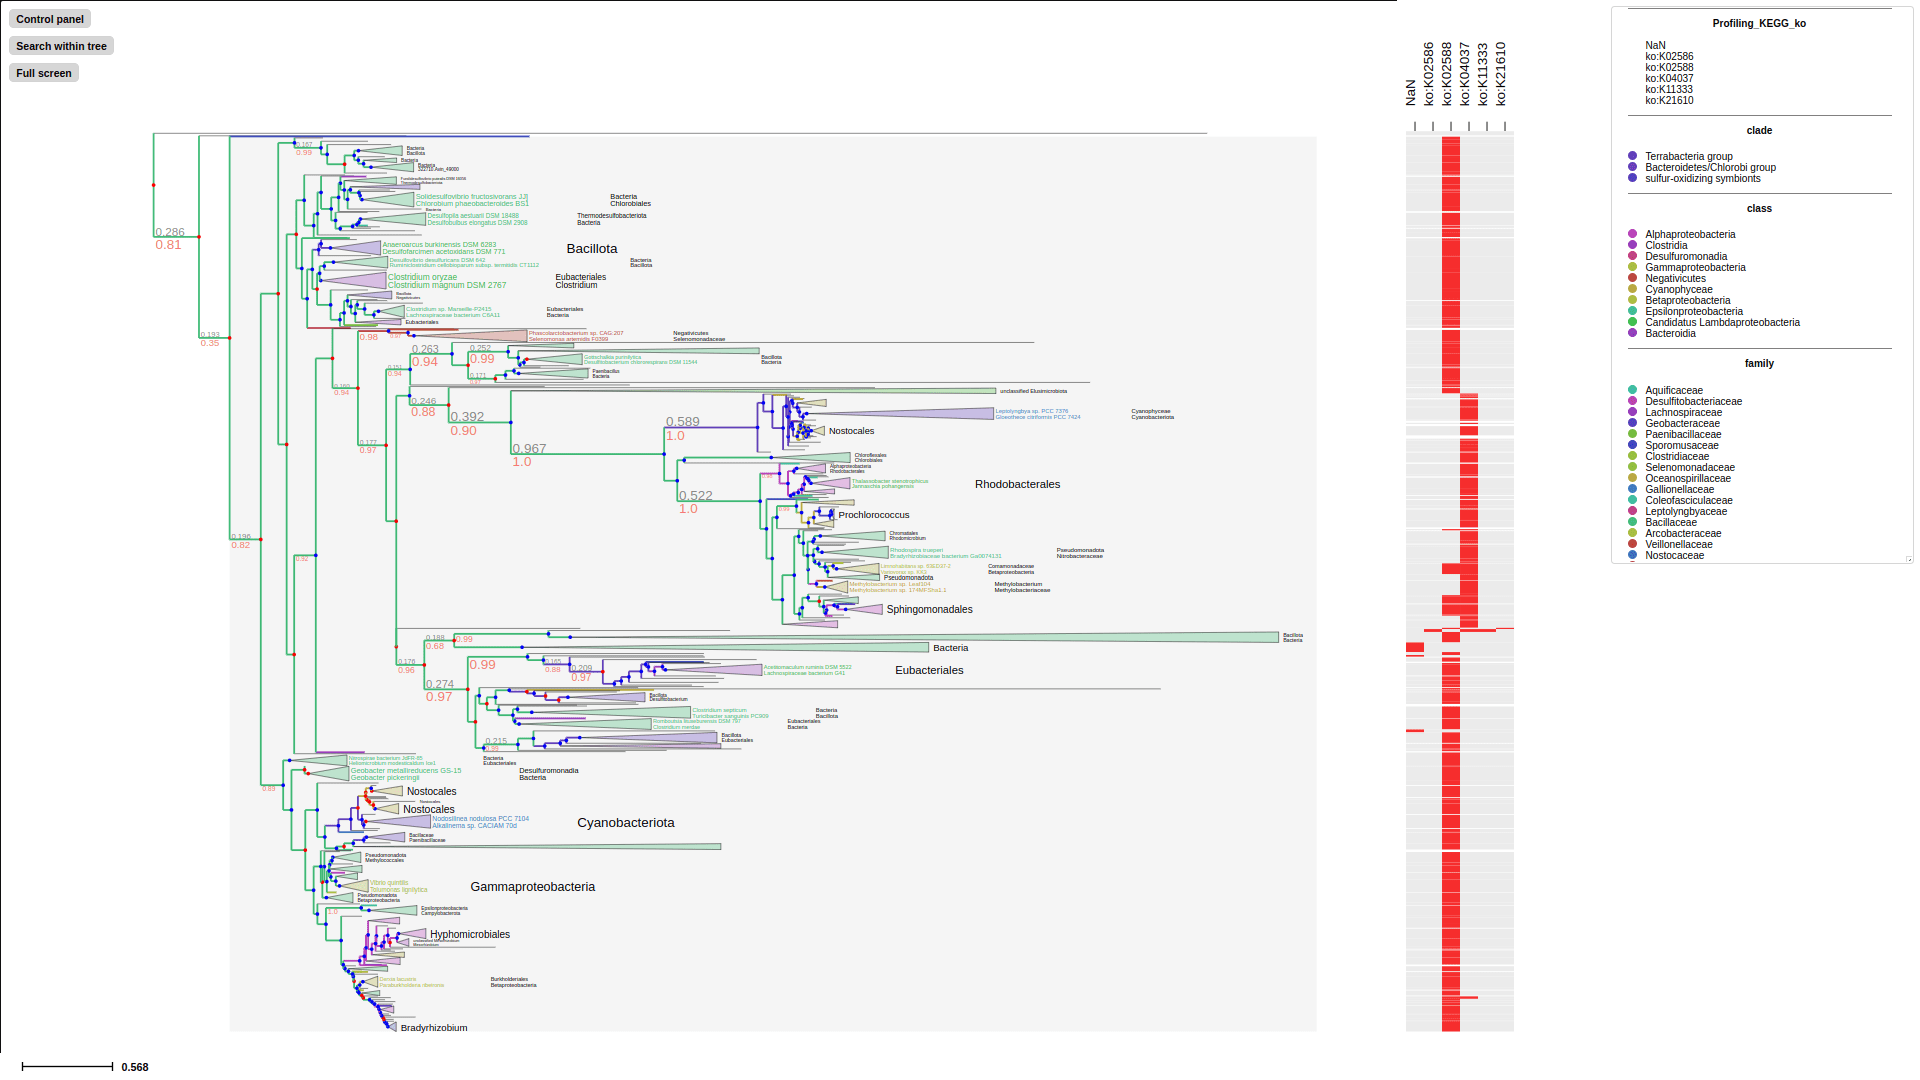
Task: Click the Bacteroidia legend entry text
Action: pos(1670,333)
